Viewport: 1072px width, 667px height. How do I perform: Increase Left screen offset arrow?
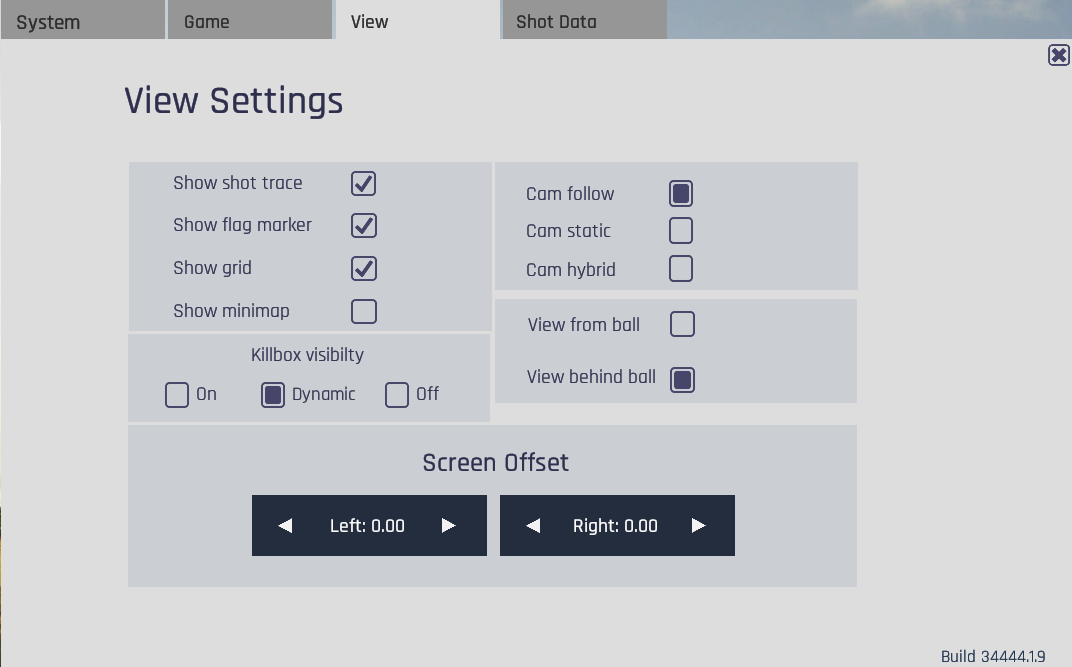coord(448,526)
